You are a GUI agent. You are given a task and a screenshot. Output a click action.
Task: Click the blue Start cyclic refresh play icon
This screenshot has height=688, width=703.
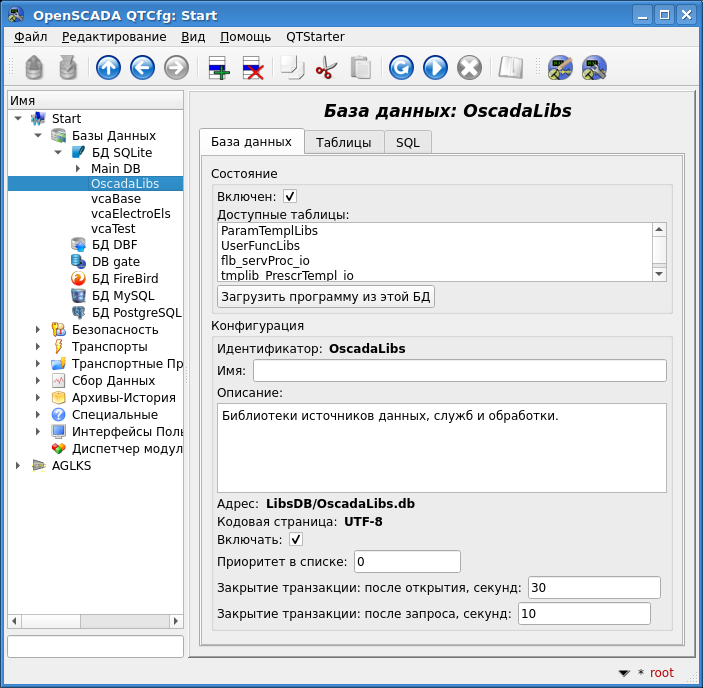[x=435, y=67]
